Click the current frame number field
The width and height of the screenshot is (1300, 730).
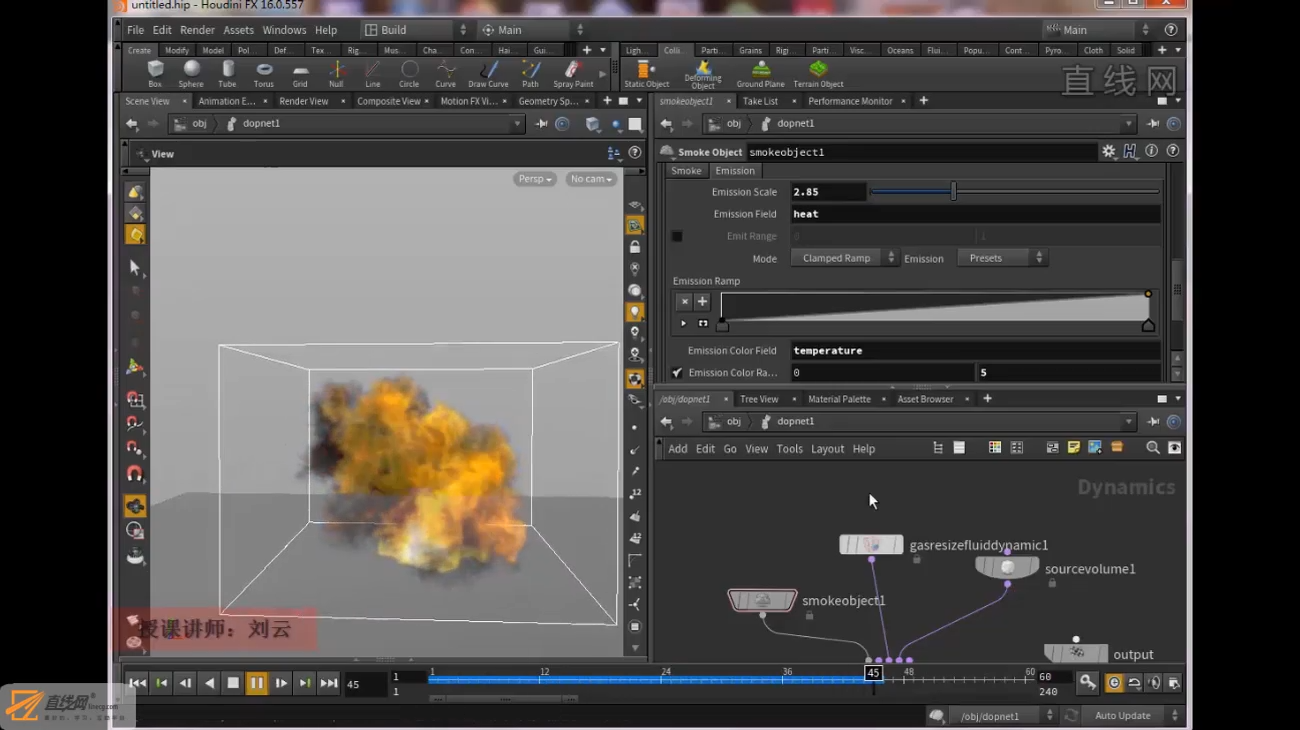[364, 685]
